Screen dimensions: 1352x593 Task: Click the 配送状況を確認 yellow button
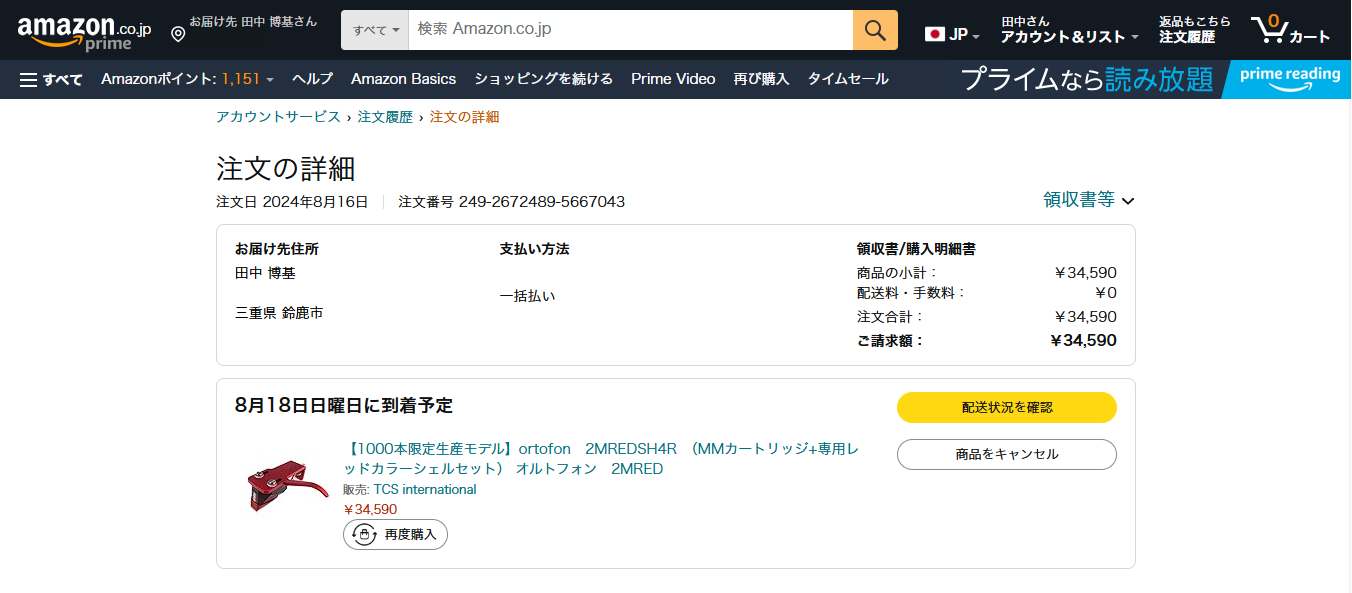tap(1006, 408)
